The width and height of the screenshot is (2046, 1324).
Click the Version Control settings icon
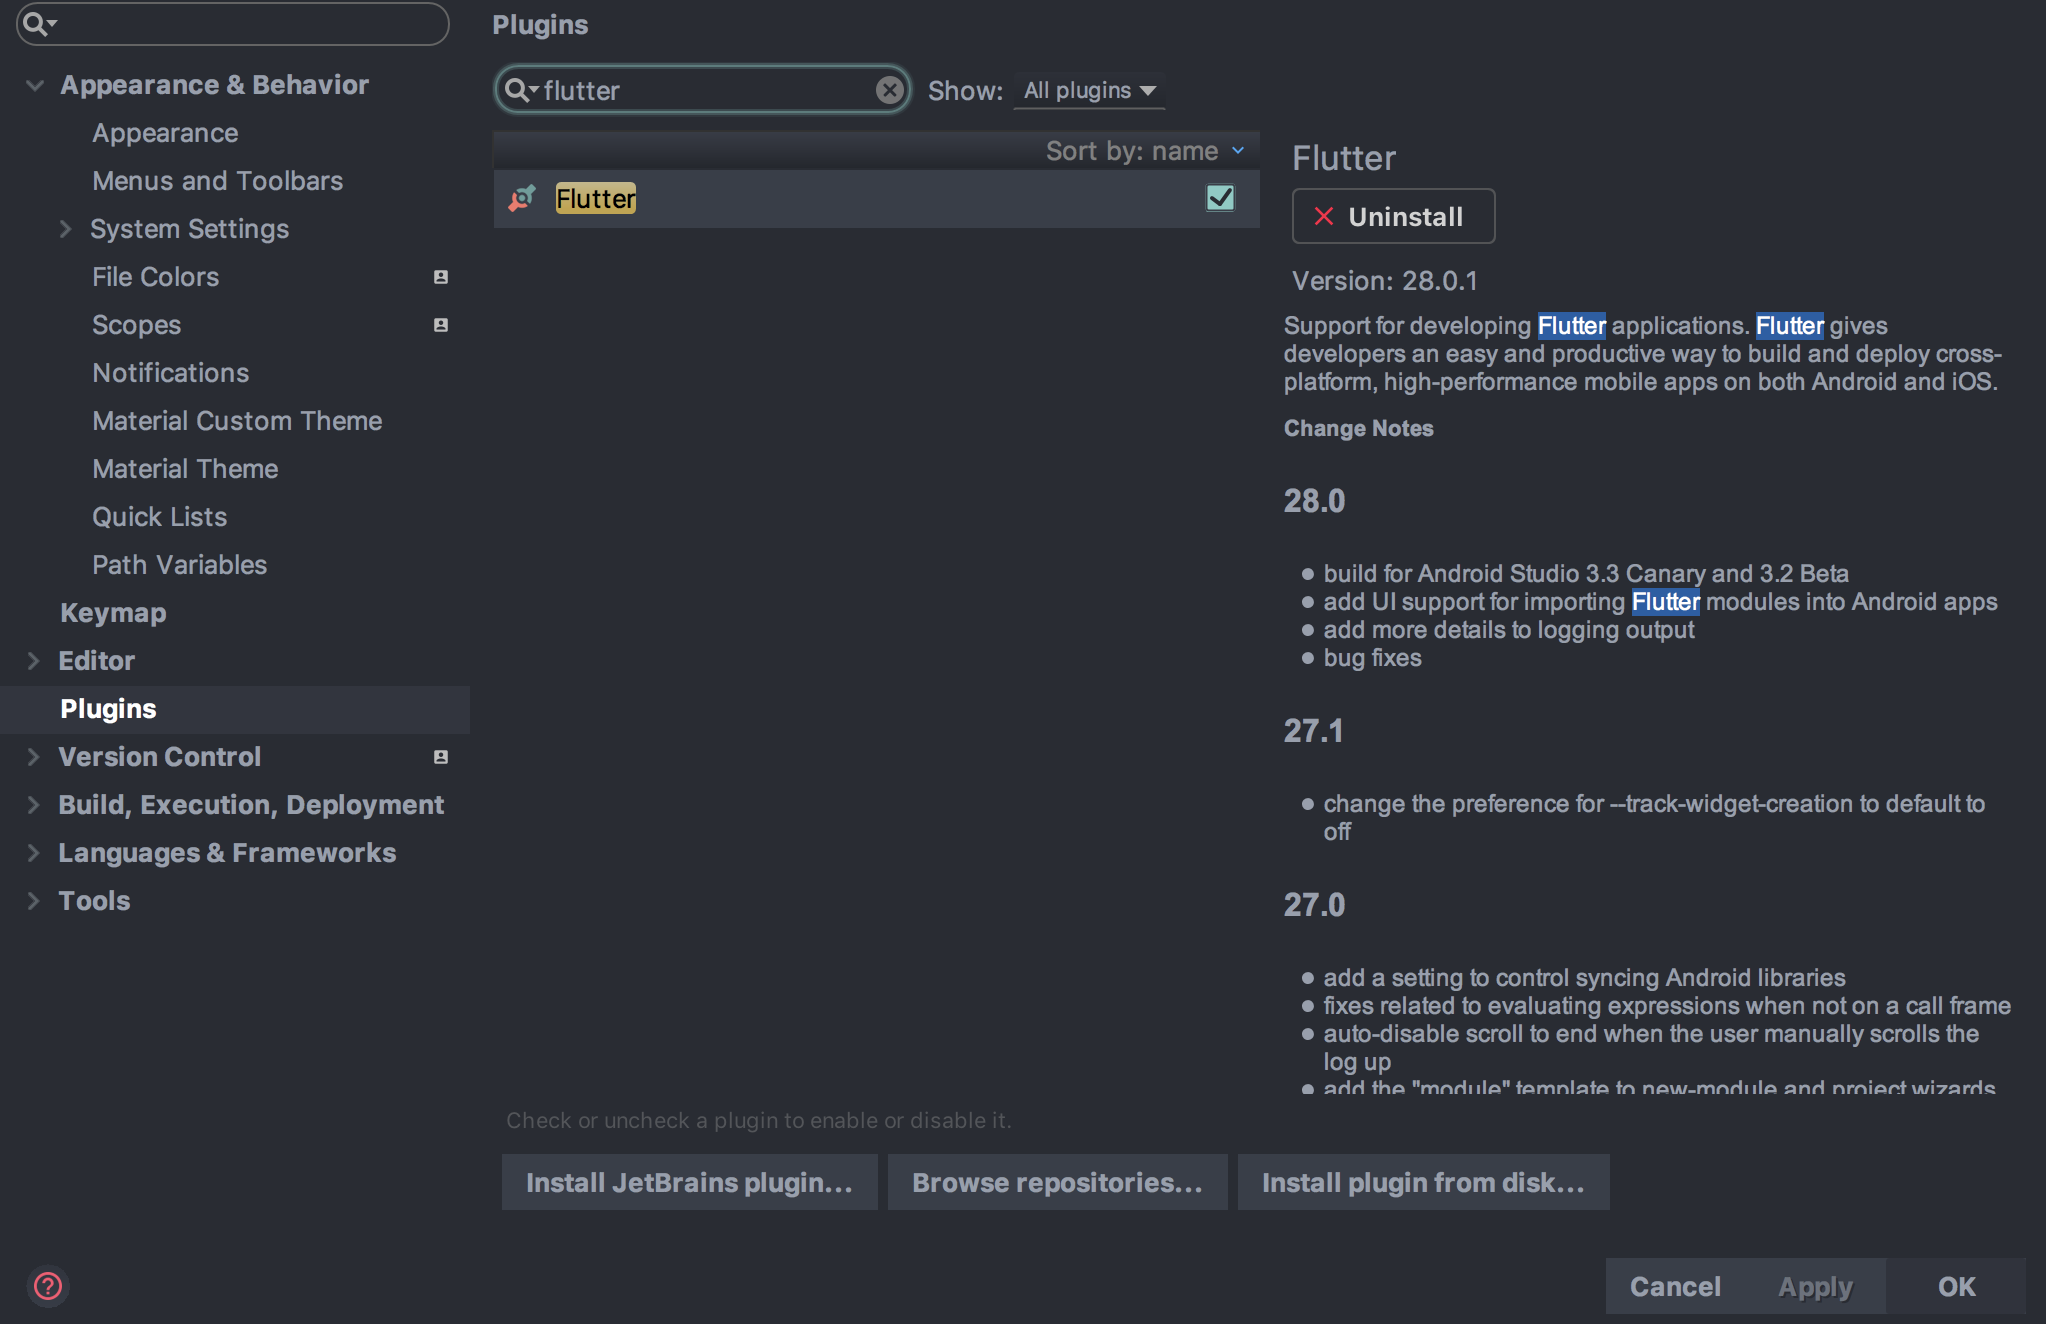pos(440,757)
